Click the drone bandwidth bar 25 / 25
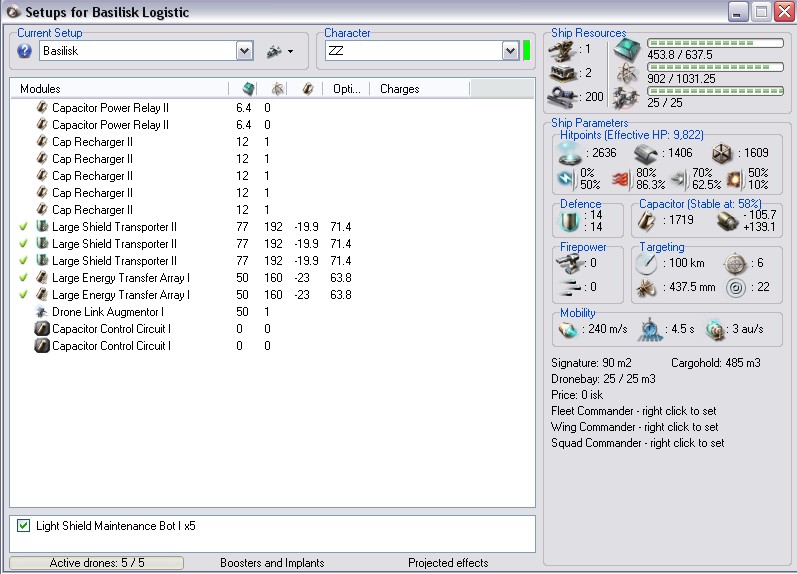 point(715,91)
